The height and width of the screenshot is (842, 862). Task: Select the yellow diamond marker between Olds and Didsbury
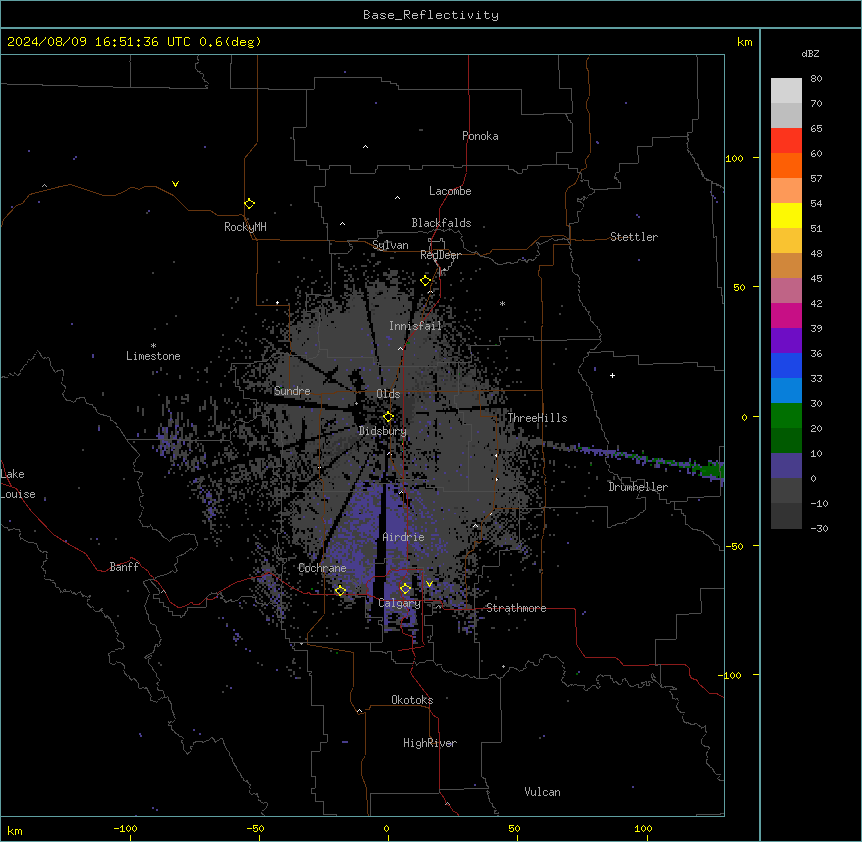click(x=389, y=417)
